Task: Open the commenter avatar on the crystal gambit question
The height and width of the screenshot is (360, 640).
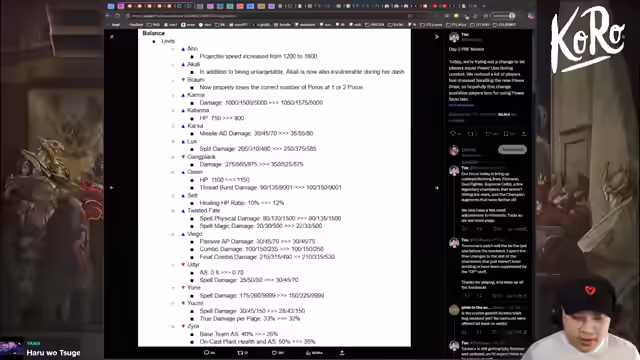Action: click(x=454, y=310)
